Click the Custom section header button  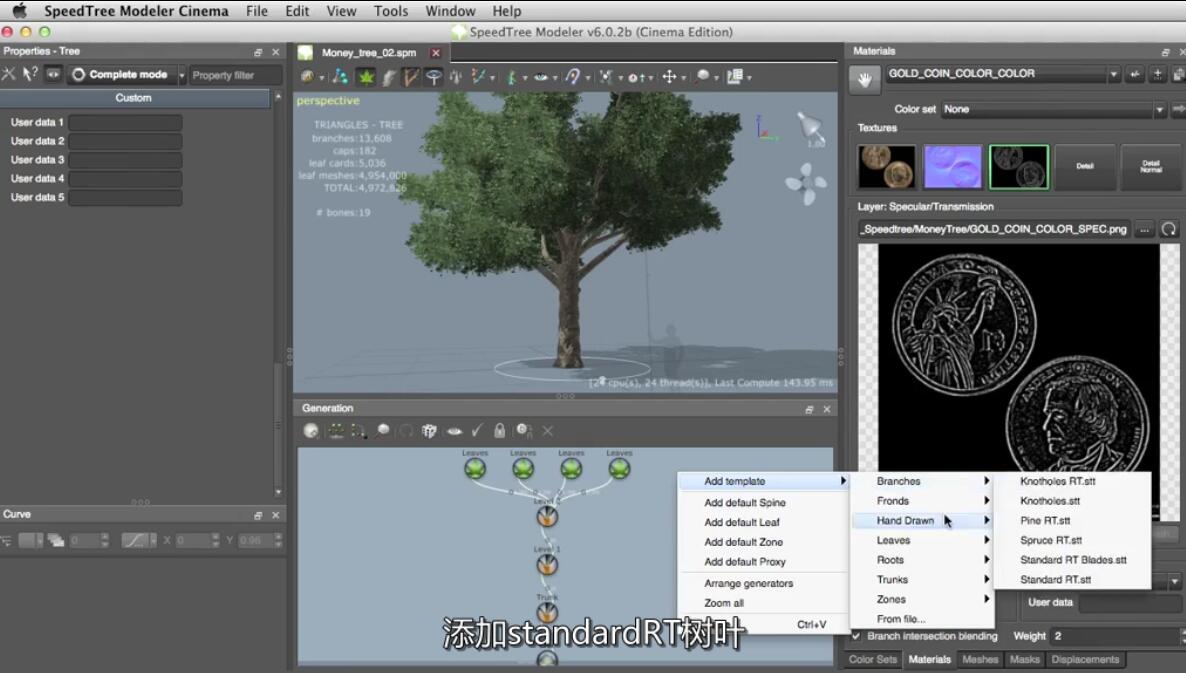134,98
